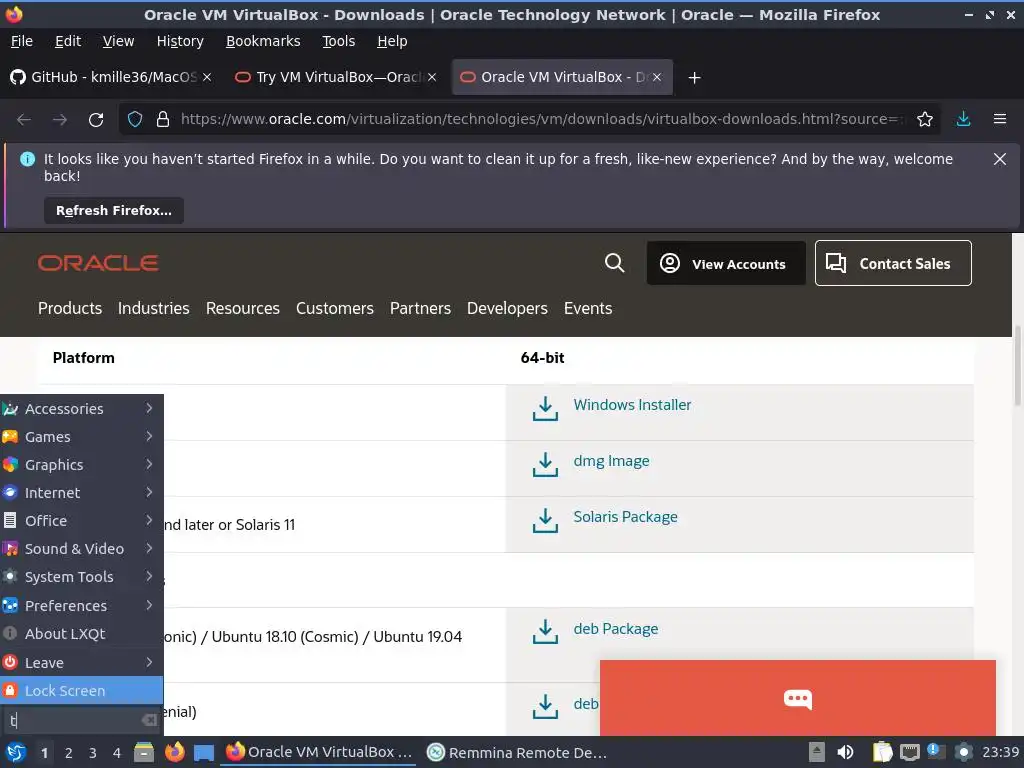1024x768 pixels.
Task: Open the Firefox downloads panel icon
Action: coord(963,120)
